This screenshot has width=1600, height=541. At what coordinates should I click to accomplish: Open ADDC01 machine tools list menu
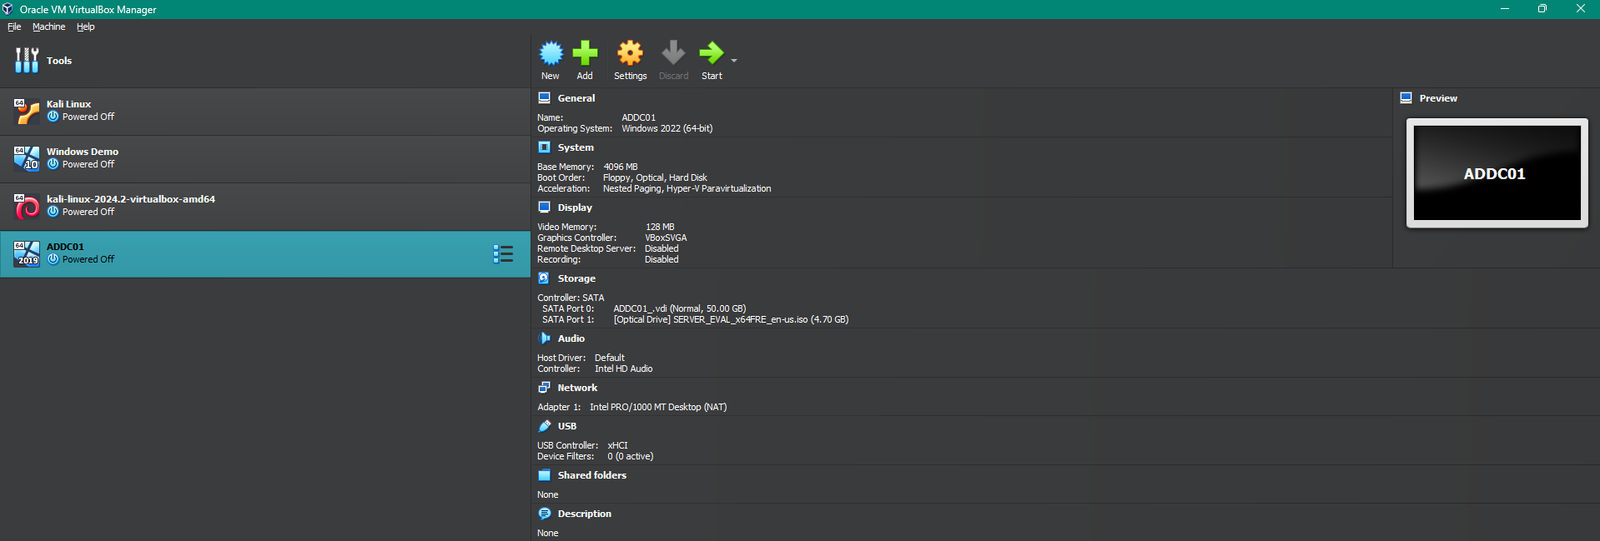pyautogui.click(x=503, y=254)
